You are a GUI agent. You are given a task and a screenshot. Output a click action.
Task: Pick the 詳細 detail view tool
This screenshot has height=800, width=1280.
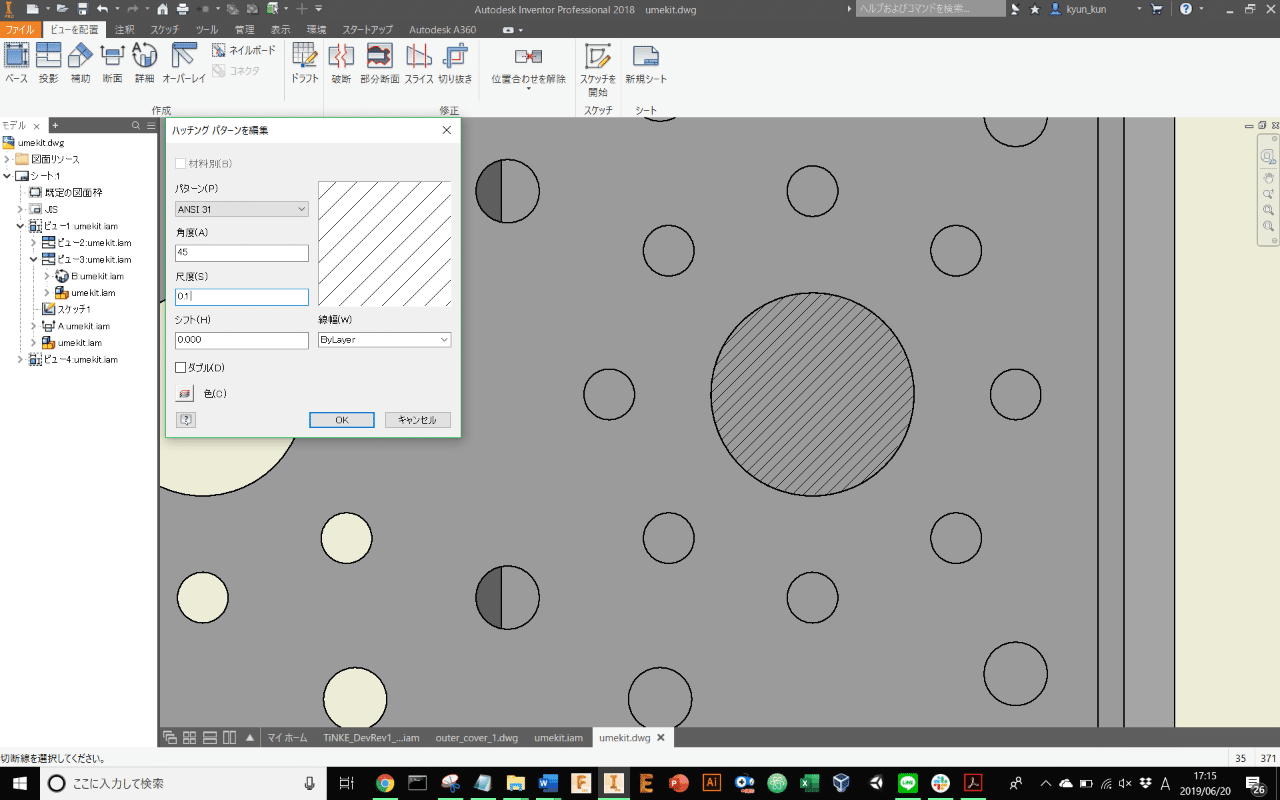pyautogui.click(x=144, y=62)
